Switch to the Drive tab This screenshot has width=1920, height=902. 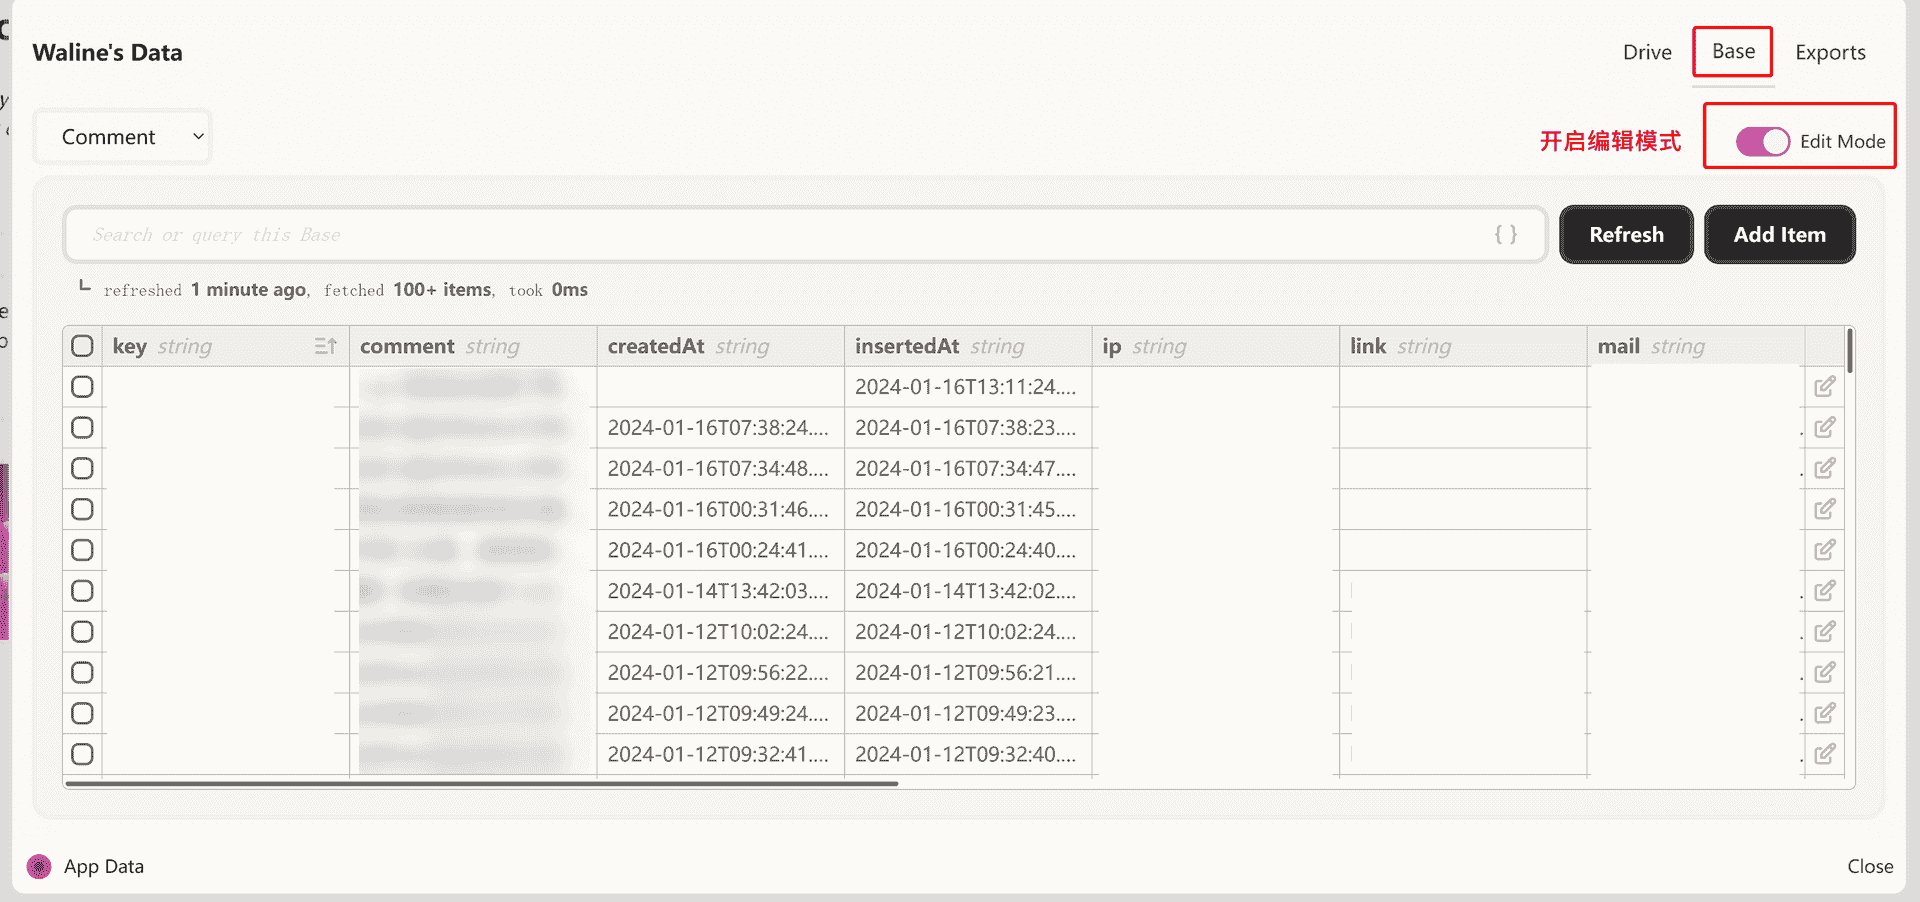click(1646, 53)
